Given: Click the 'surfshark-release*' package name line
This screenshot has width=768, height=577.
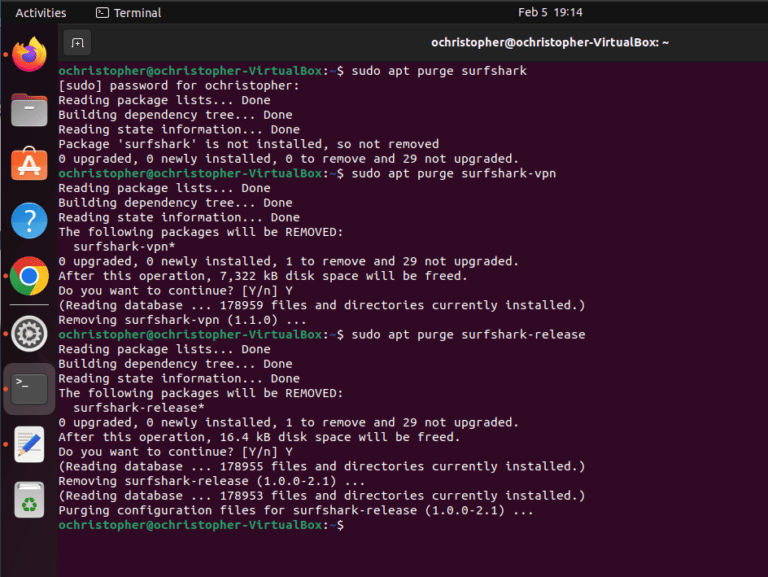Looking at the screenshot, I should (x=139, y=408).
